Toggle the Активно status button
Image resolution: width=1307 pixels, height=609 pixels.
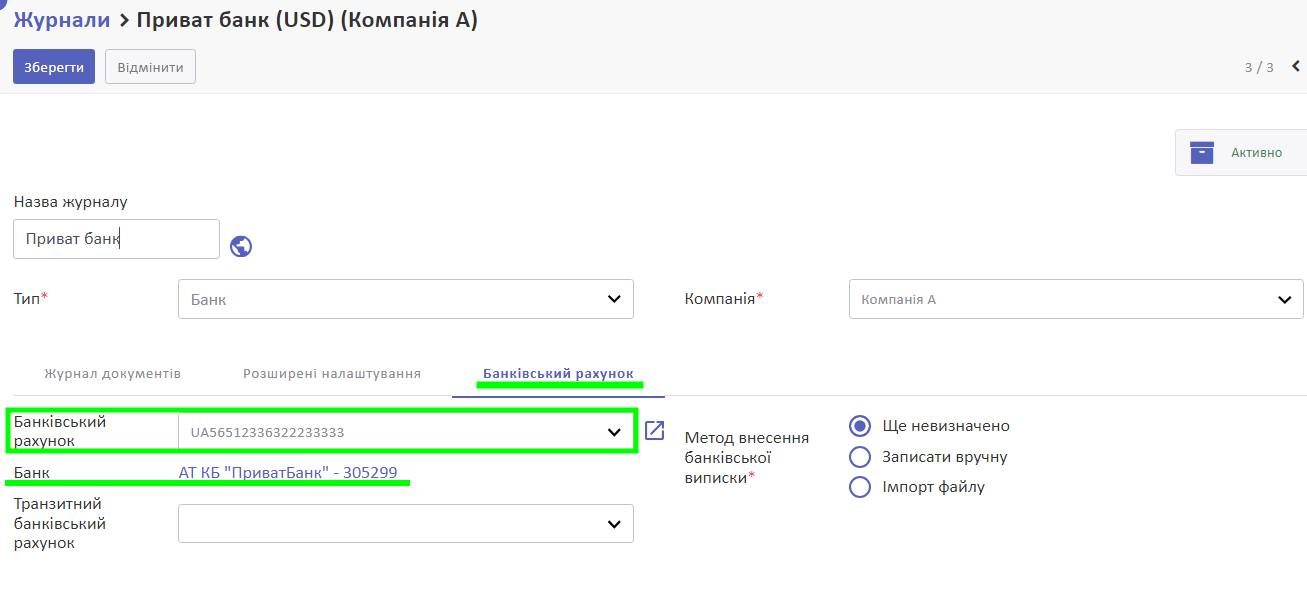coord(1241,153)
